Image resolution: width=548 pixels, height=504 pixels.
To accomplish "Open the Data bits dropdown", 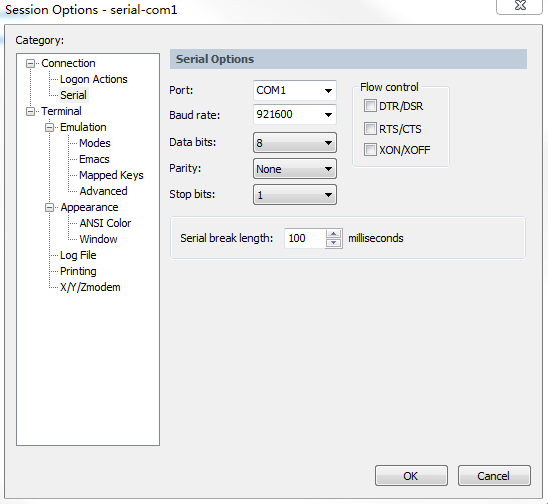I will click(x=295, y=143).
